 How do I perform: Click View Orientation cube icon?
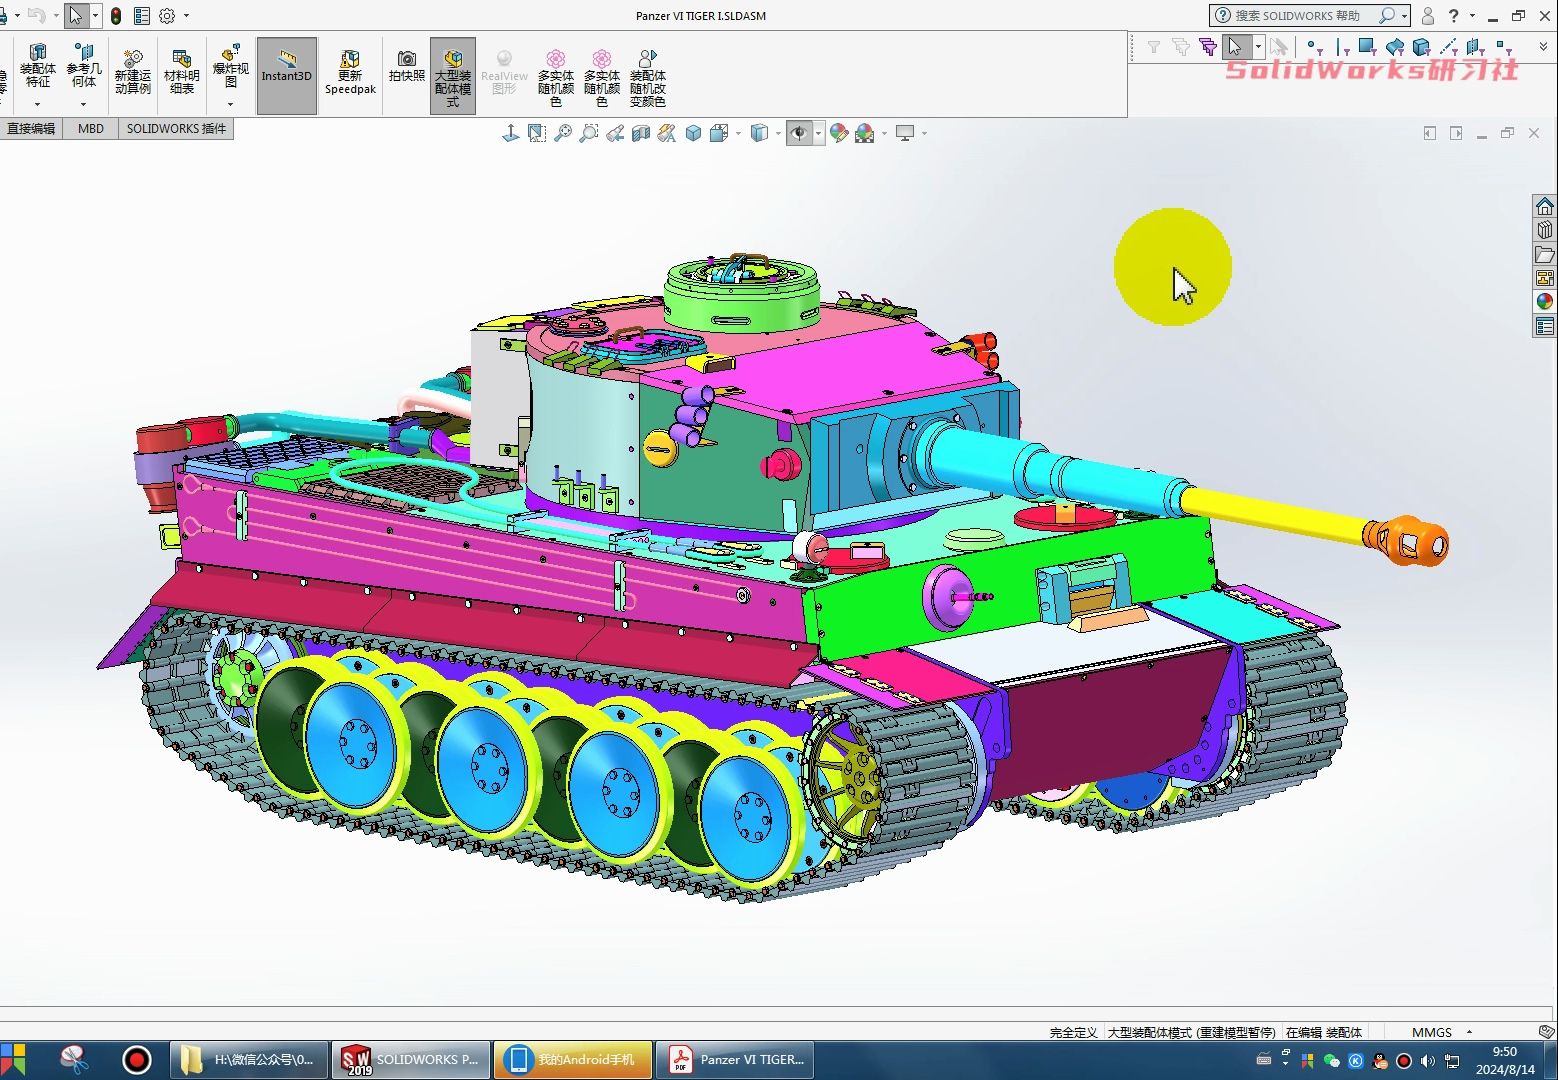point(693,133)
